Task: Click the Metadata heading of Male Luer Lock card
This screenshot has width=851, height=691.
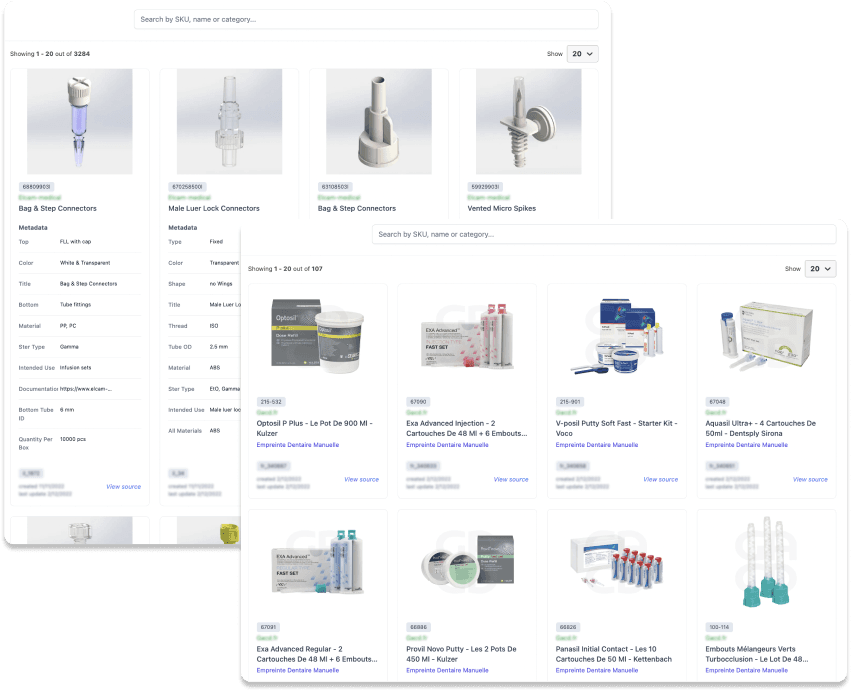Action: click(x=182, y=228)
